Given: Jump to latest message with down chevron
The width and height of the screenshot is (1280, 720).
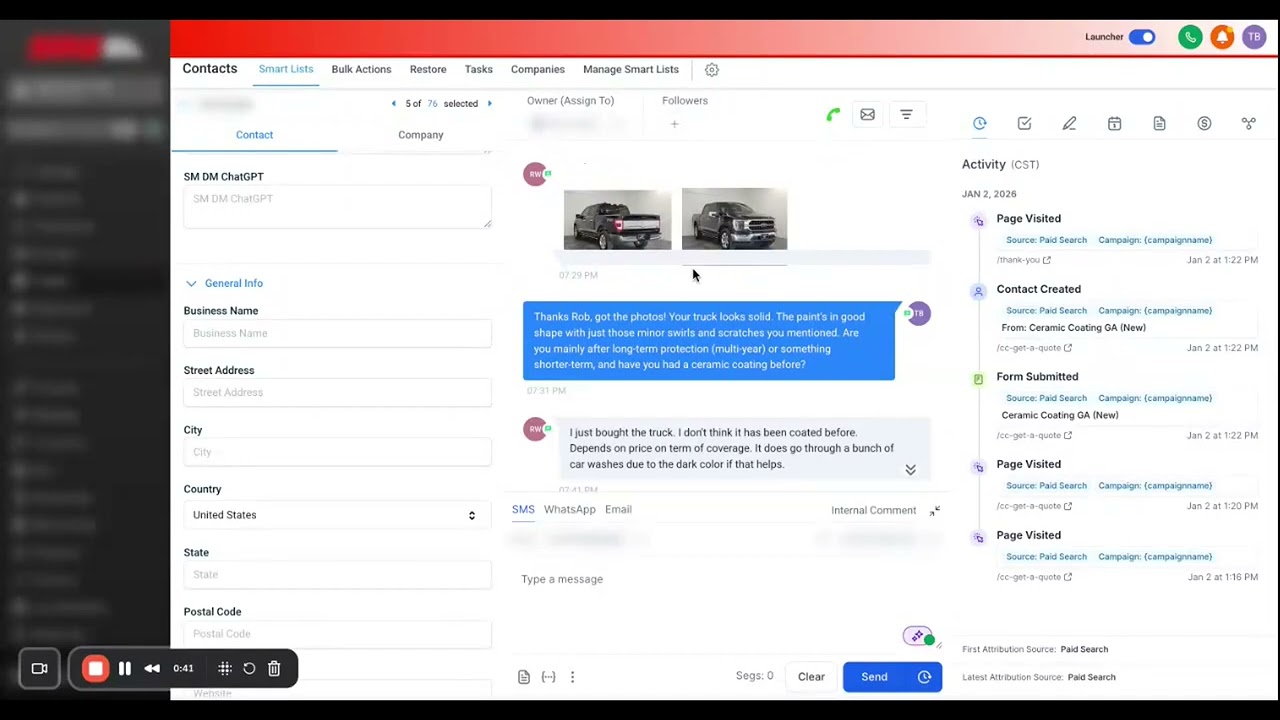Looking at the screenshot, I should tap(910, 470).
